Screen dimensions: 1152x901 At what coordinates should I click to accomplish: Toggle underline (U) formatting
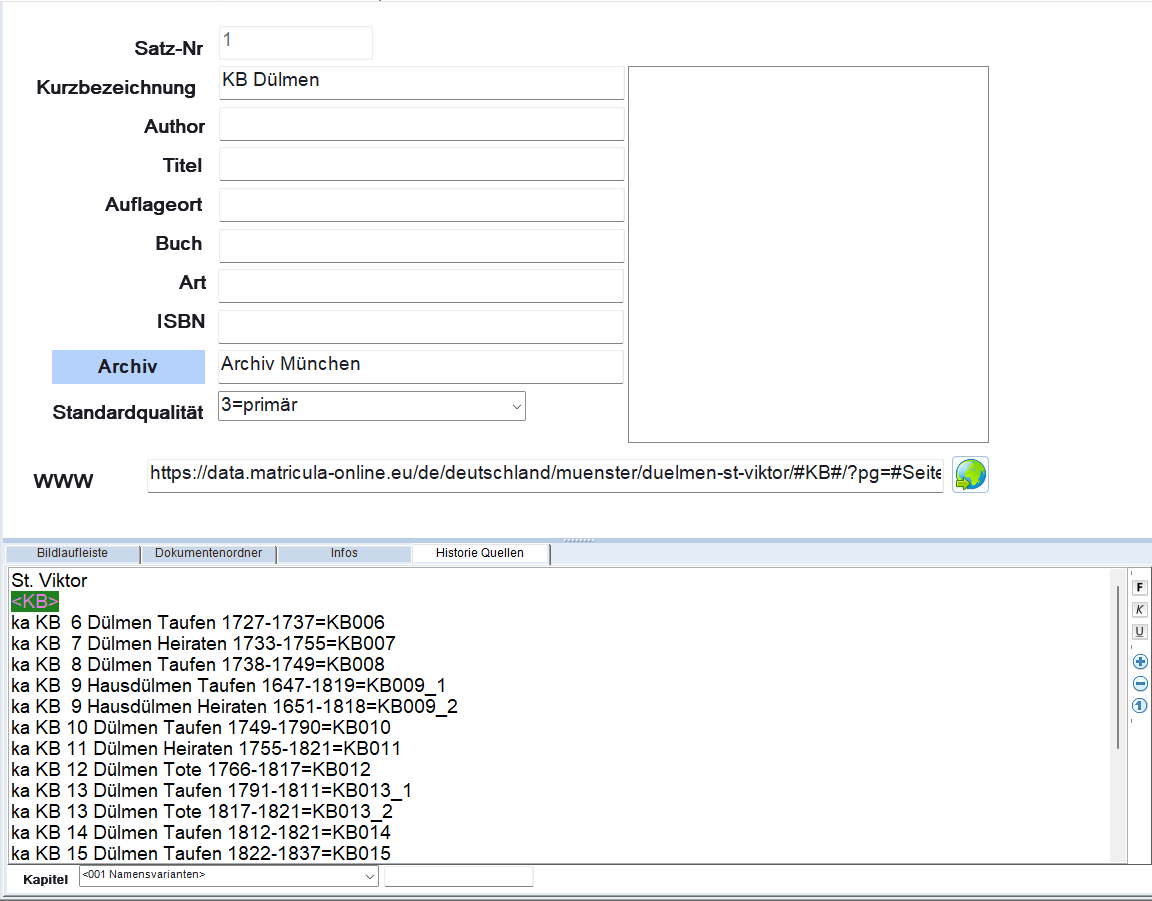[x=1140, y=631]
